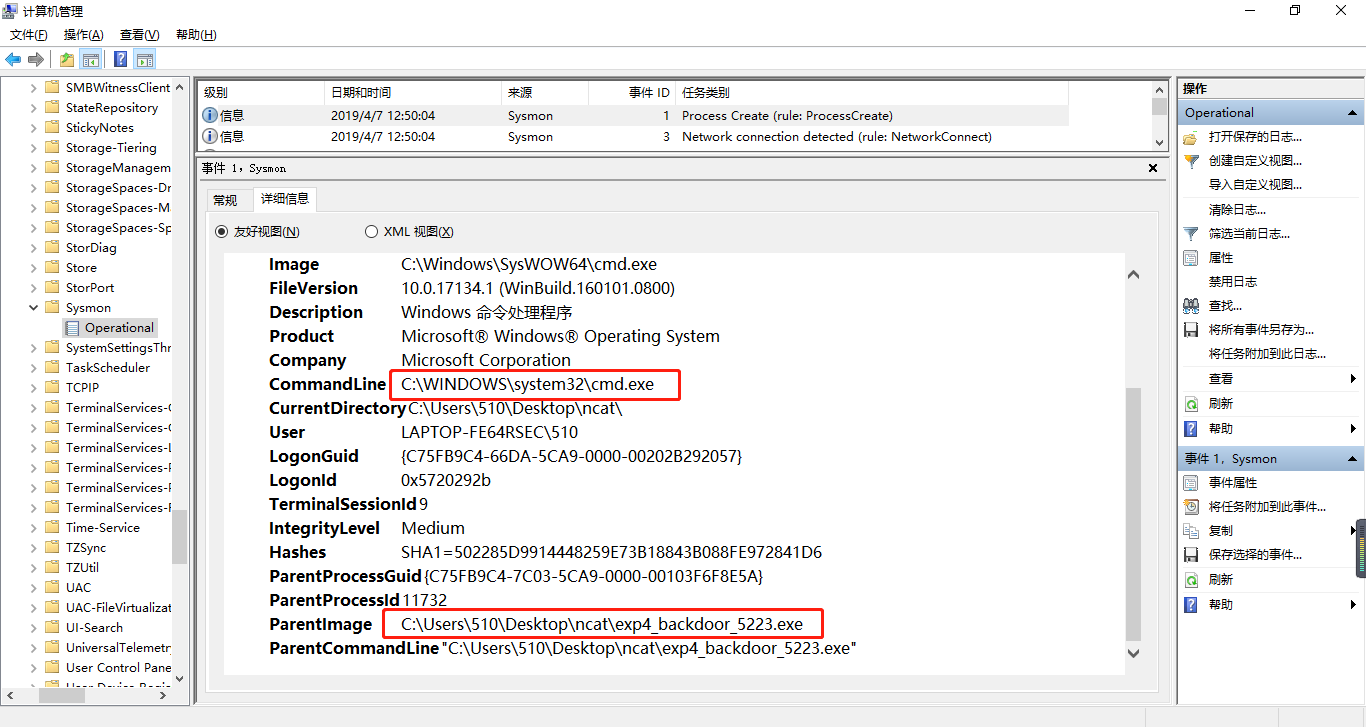Click the 计算机管理 title bar app icon
Viewport: 1366px width, 727px height.
coord(10,11)
